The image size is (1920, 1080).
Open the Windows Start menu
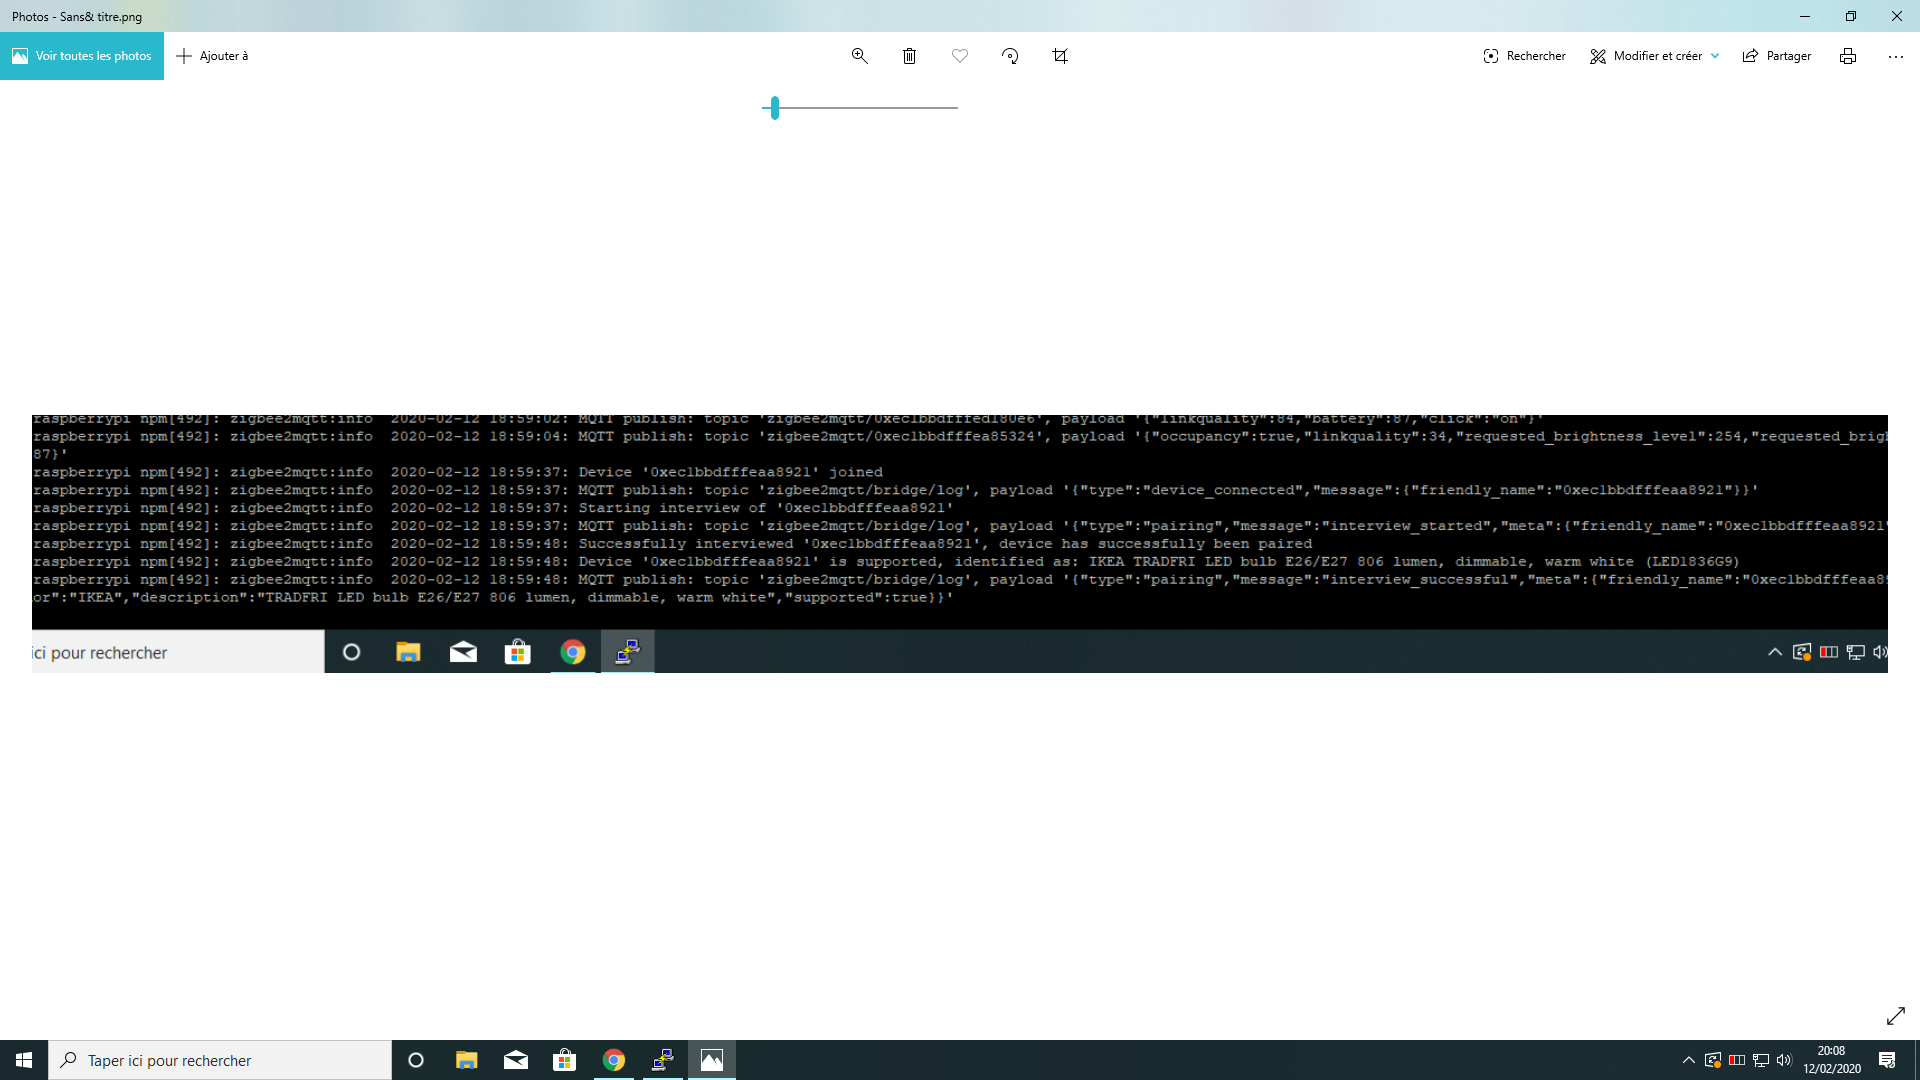22,1059
